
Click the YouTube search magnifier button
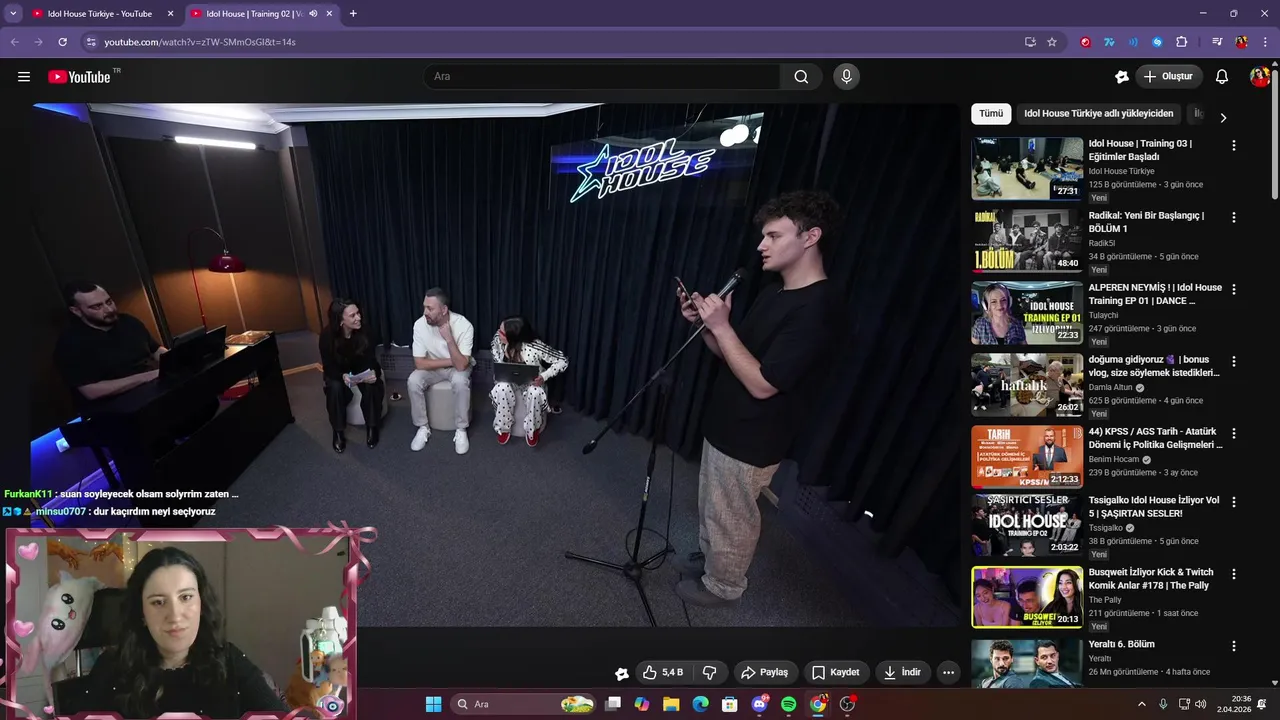pos(801,77)
